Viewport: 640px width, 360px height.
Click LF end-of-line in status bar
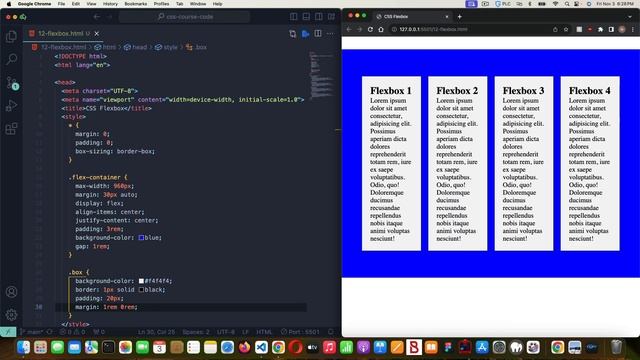pos(245,332)
